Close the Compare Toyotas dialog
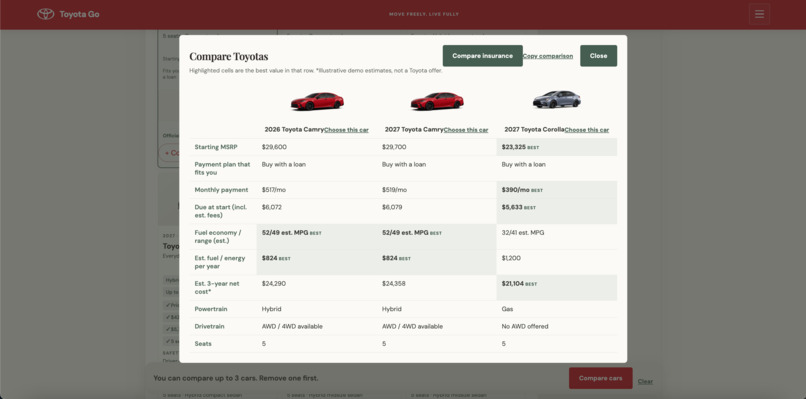The image size is (806, 399). tap(598, 56)
